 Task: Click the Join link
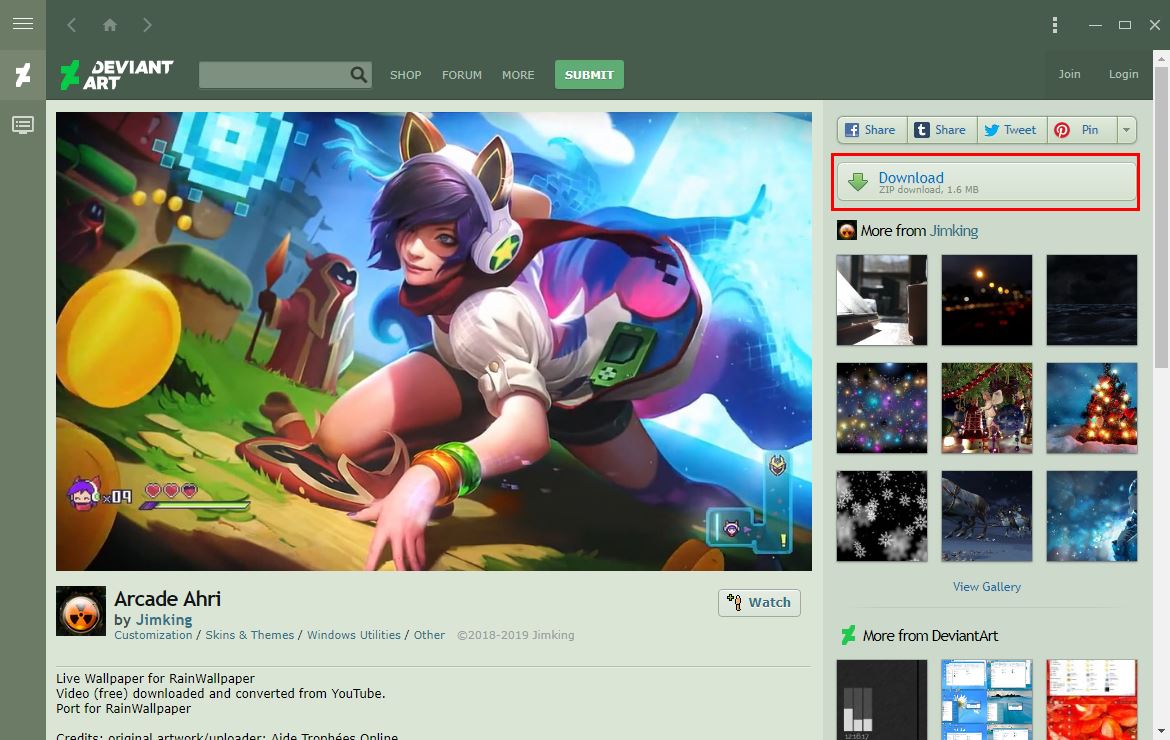click(1069, 74)
